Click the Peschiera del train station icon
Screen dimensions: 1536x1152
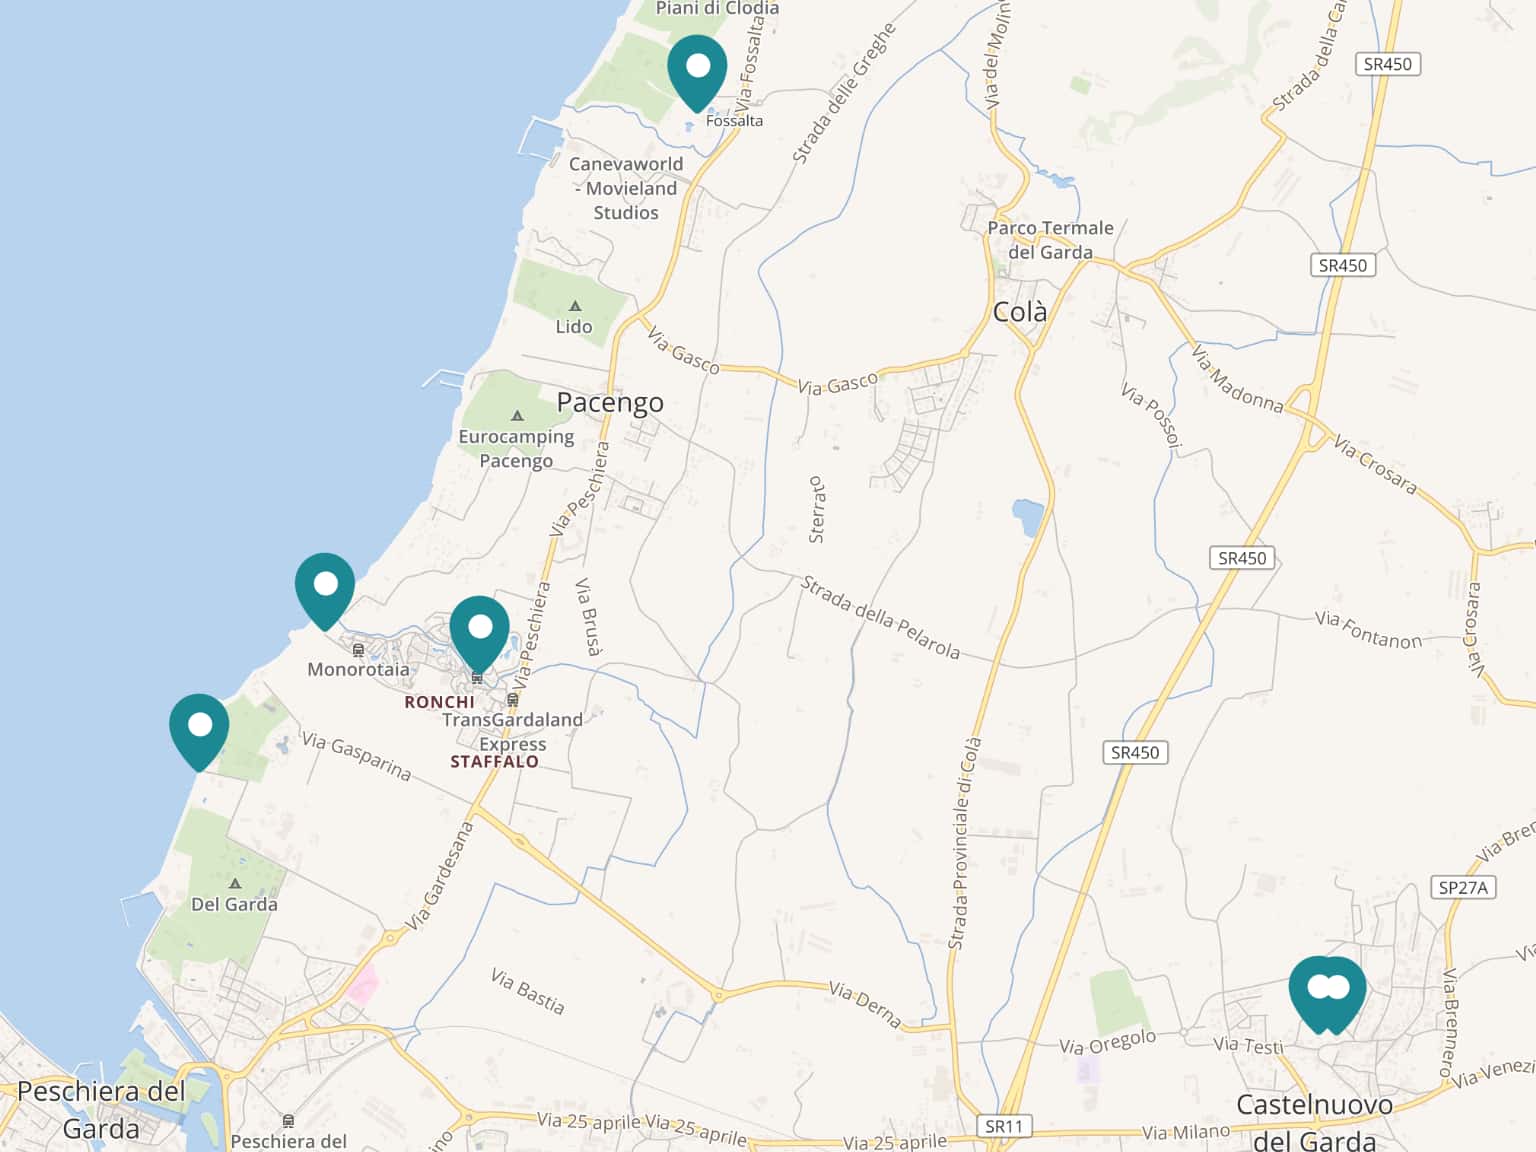(288, 1121)
